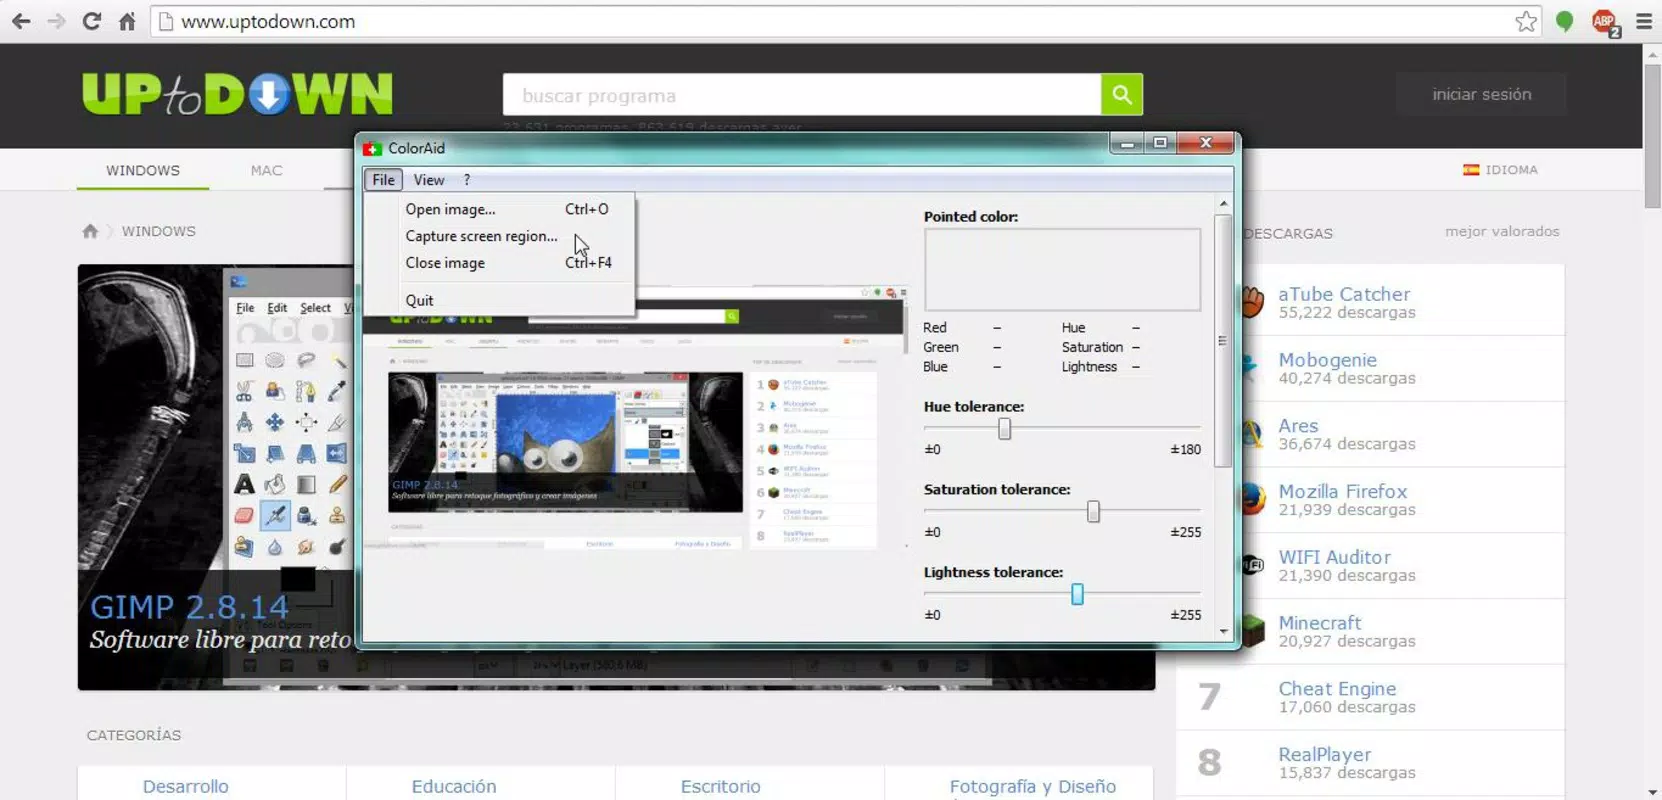
Task: Open the Adblock Plus extension icon
Action: point(1605,22)
